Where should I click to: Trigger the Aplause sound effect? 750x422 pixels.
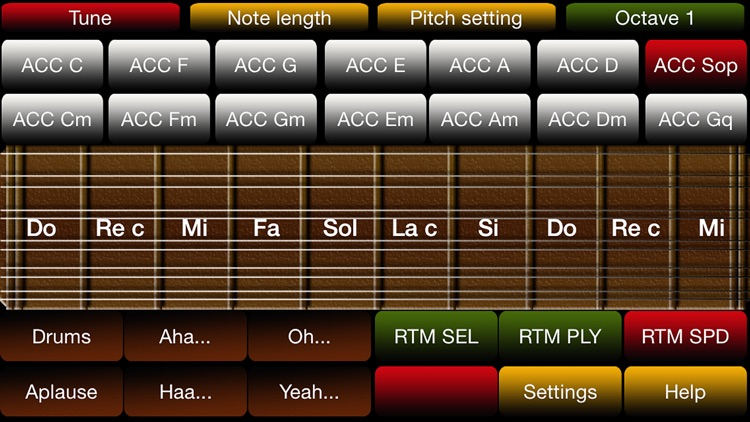pyautogui.click(x=61, y=392)
